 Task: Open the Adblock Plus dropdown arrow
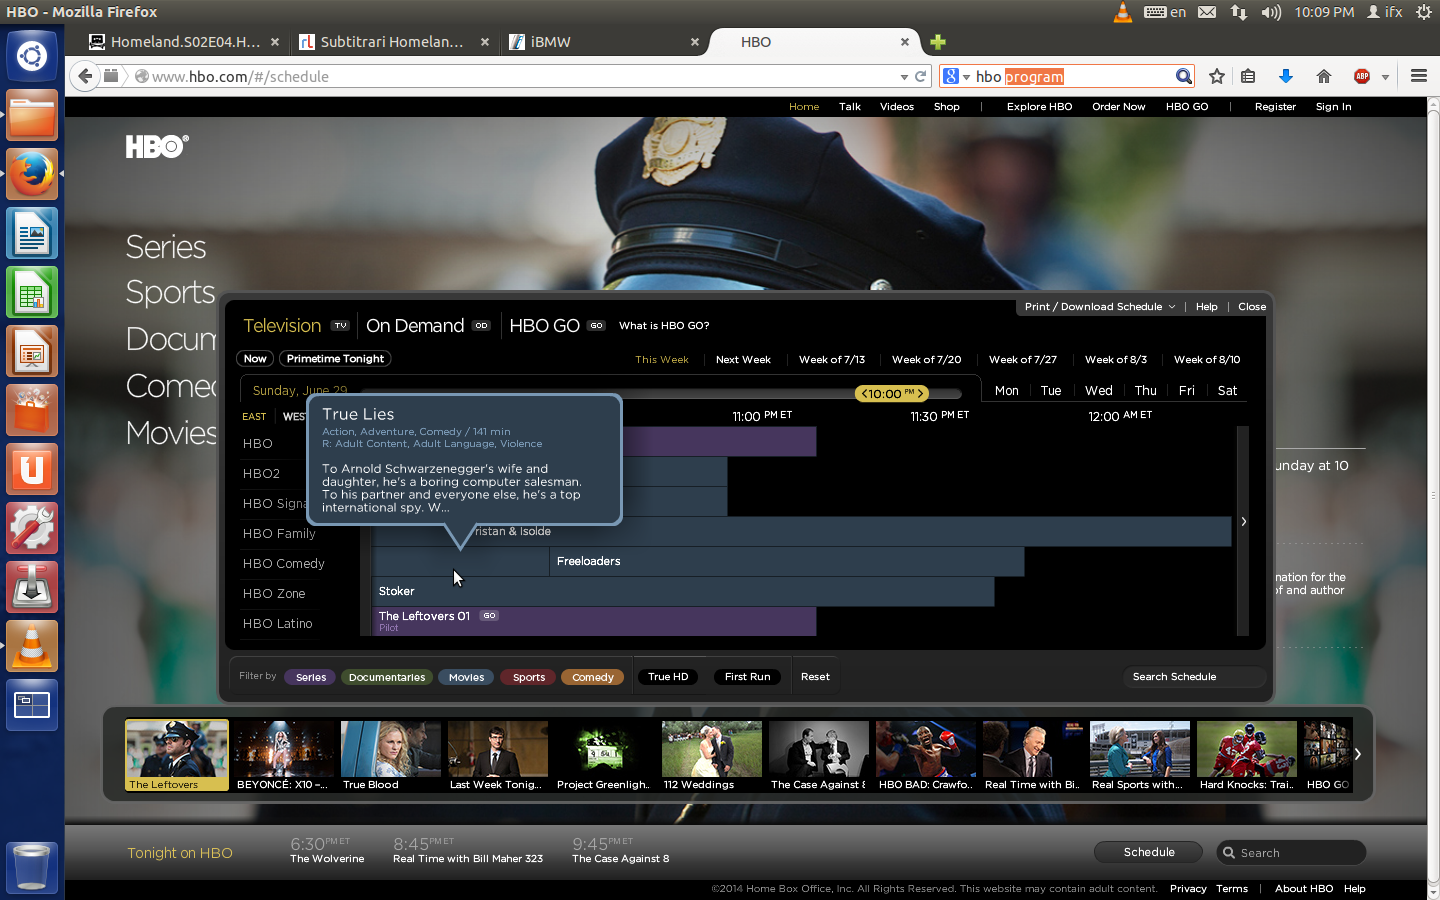(1385, 77)
